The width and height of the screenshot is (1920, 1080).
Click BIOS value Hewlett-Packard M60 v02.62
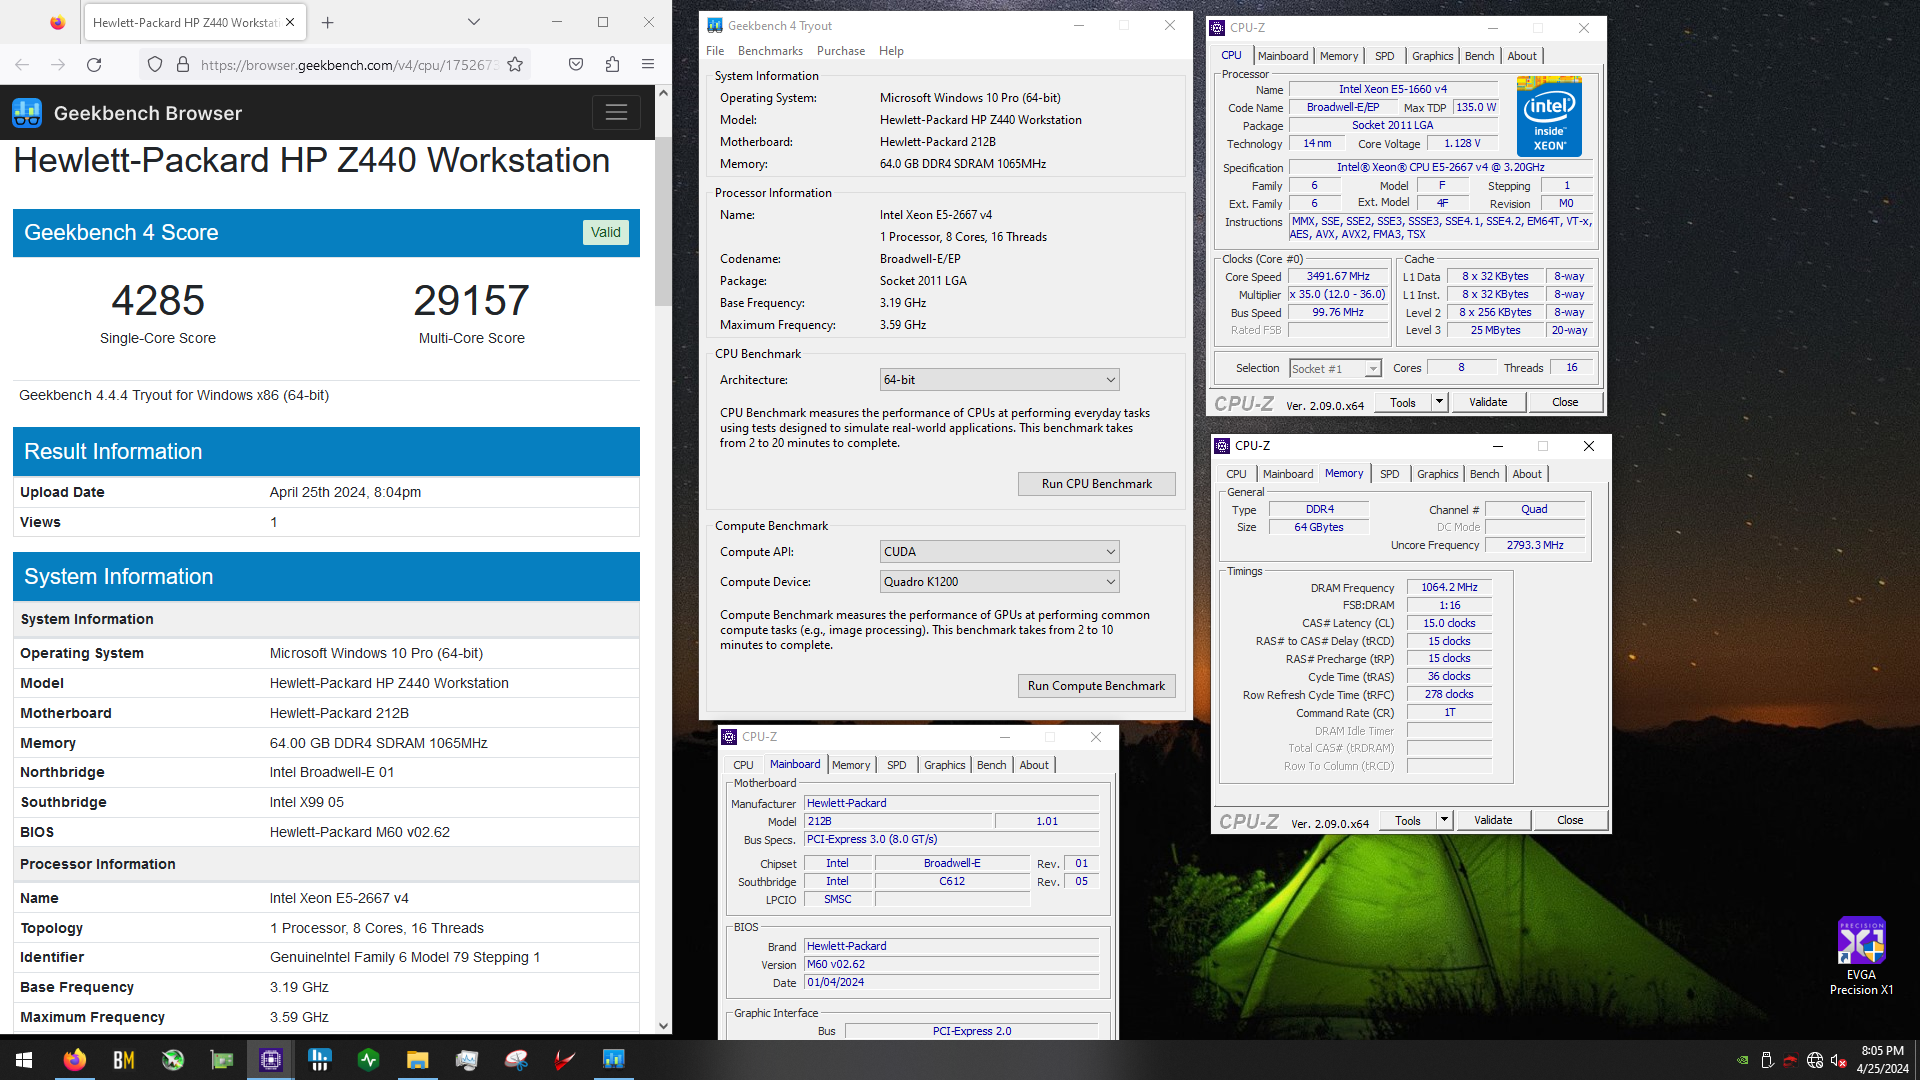tap(360, 832)
